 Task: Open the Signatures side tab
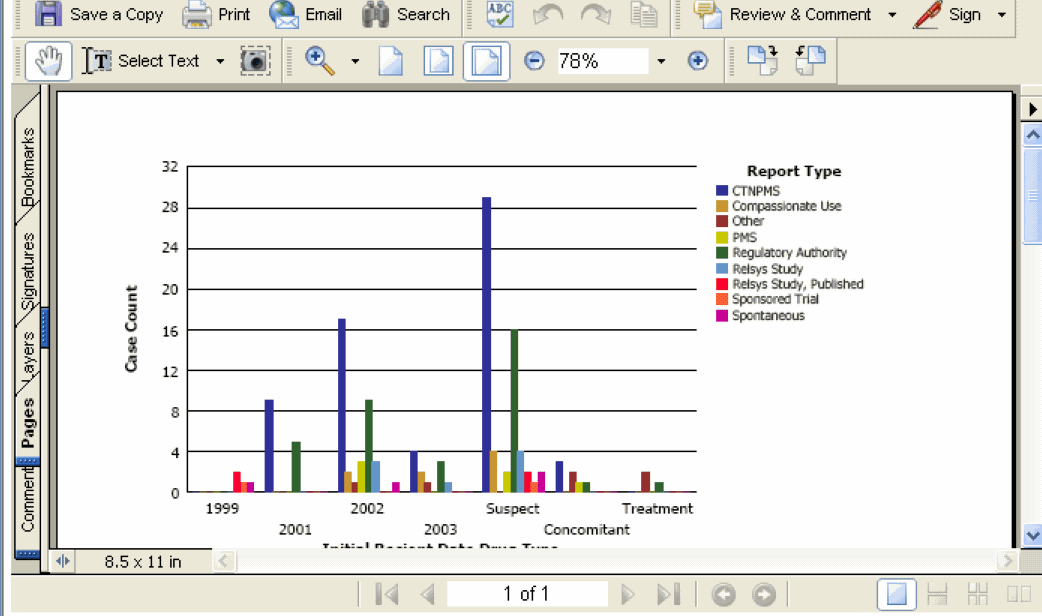click(27, 271)
